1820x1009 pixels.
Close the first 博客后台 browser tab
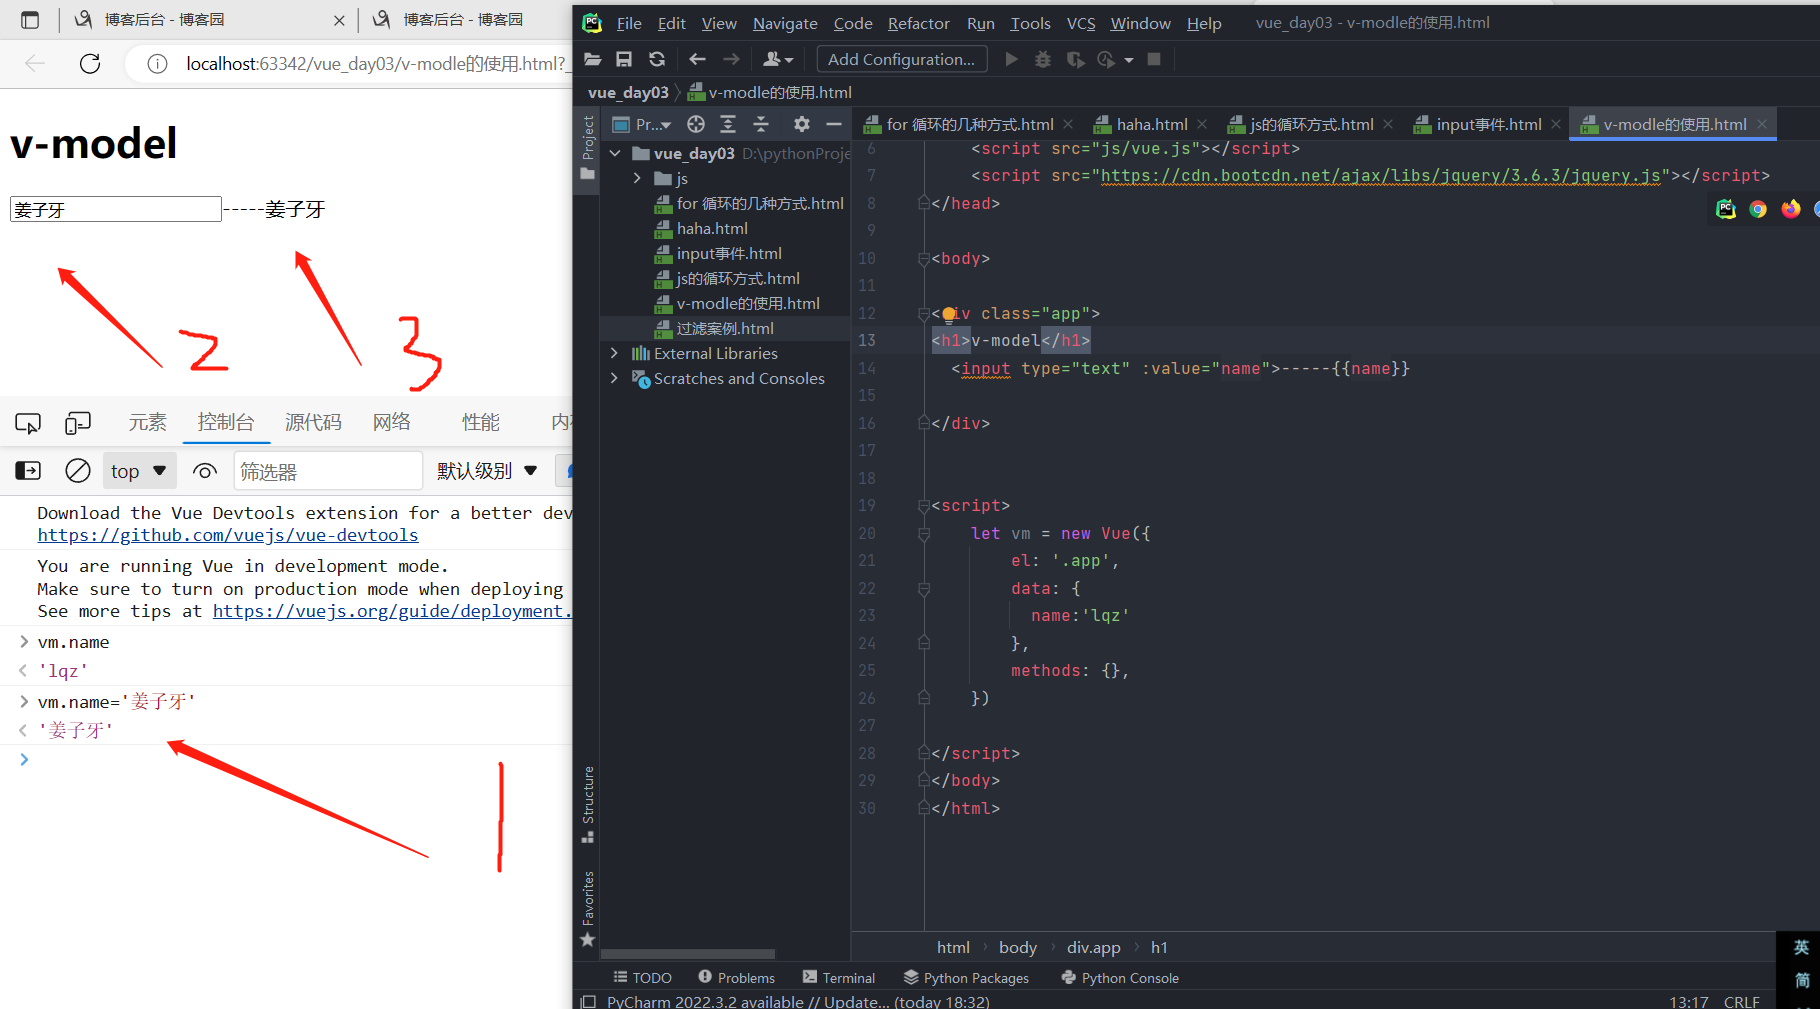coord(339,20)
